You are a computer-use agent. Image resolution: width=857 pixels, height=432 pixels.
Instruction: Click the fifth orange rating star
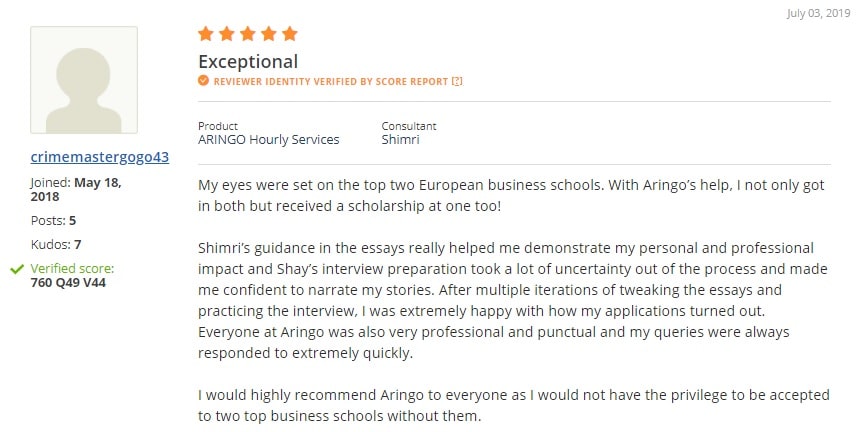coord(290,34)
